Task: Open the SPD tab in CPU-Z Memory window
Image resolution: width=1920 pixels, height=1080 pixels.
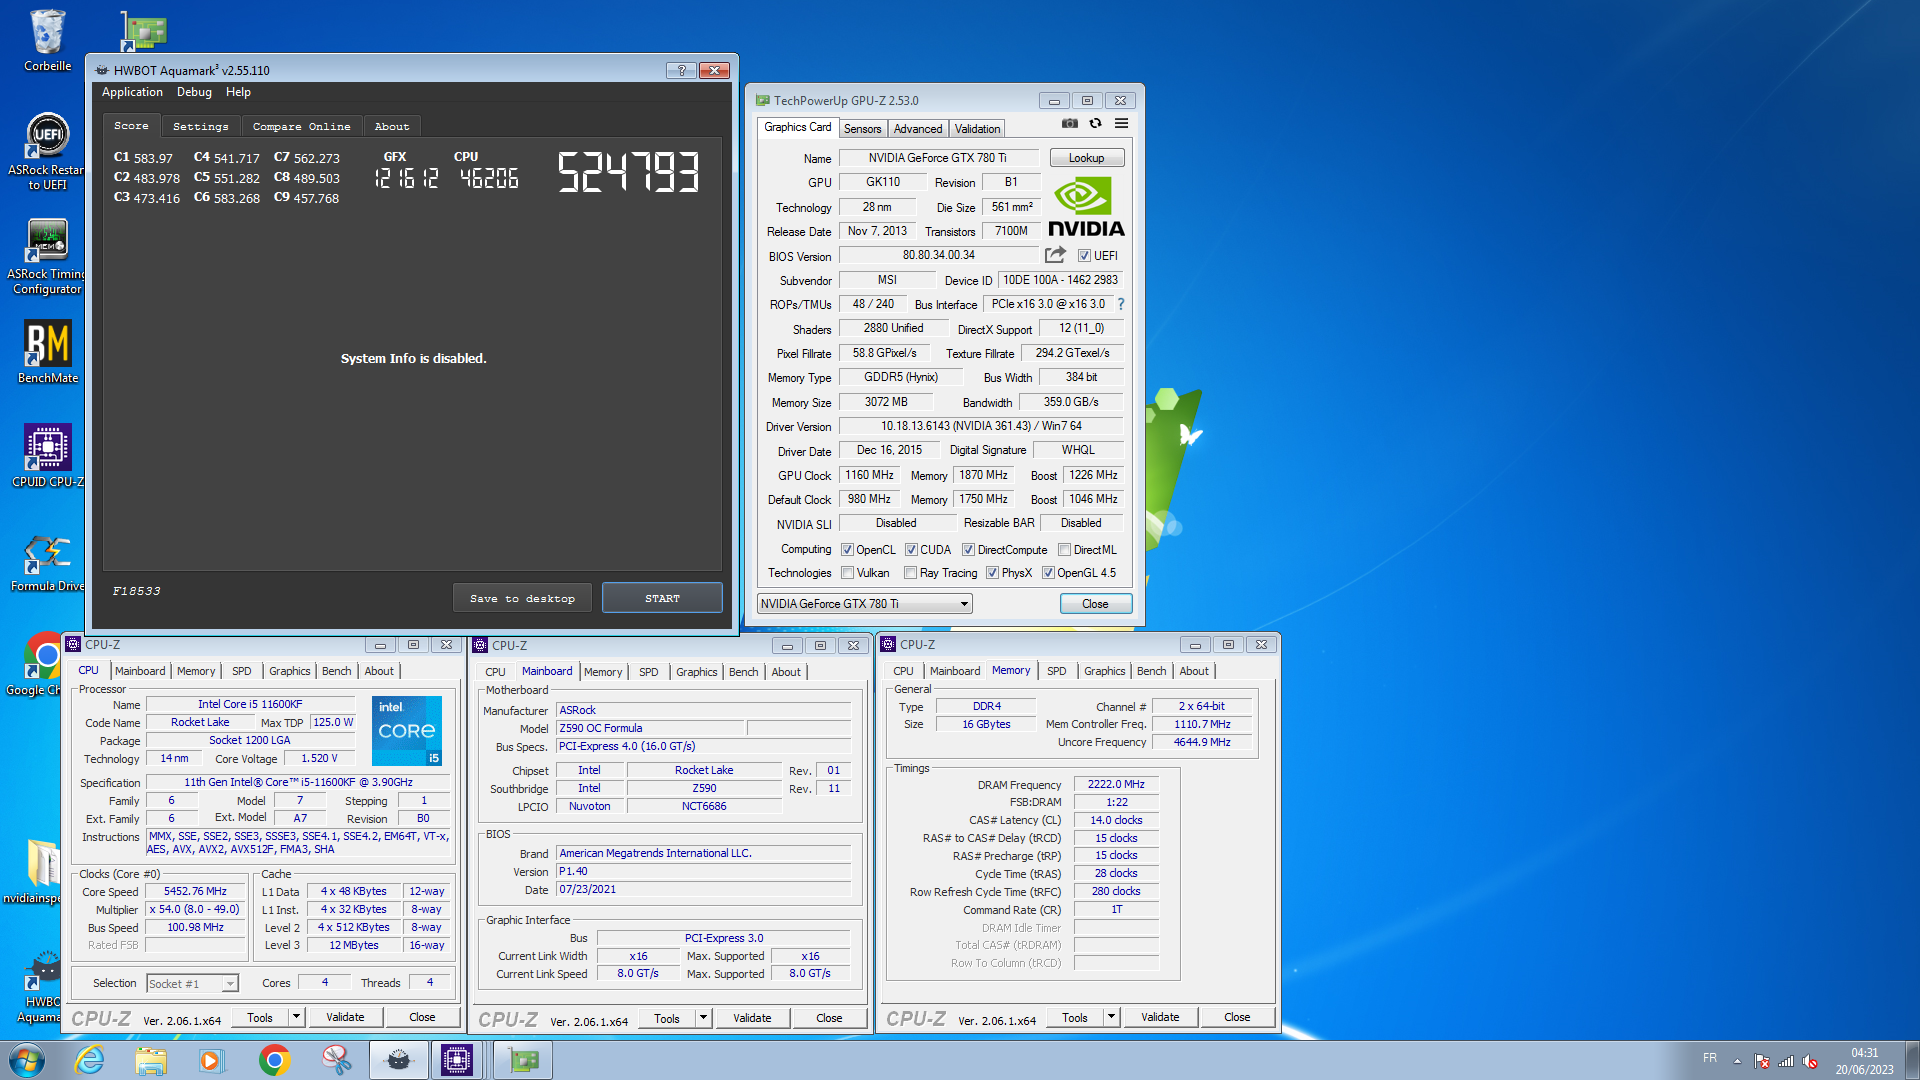Action: (1057, 671)
